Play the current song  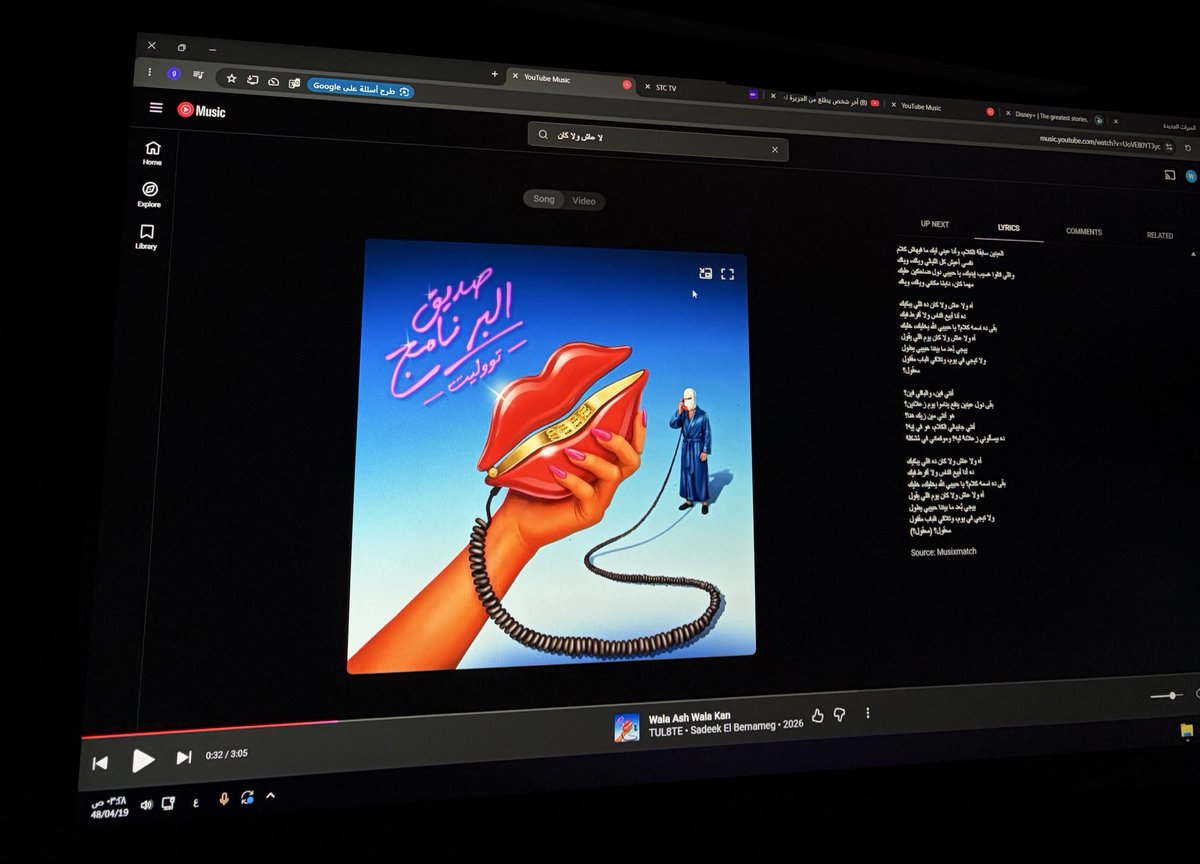tap(143, 761)
